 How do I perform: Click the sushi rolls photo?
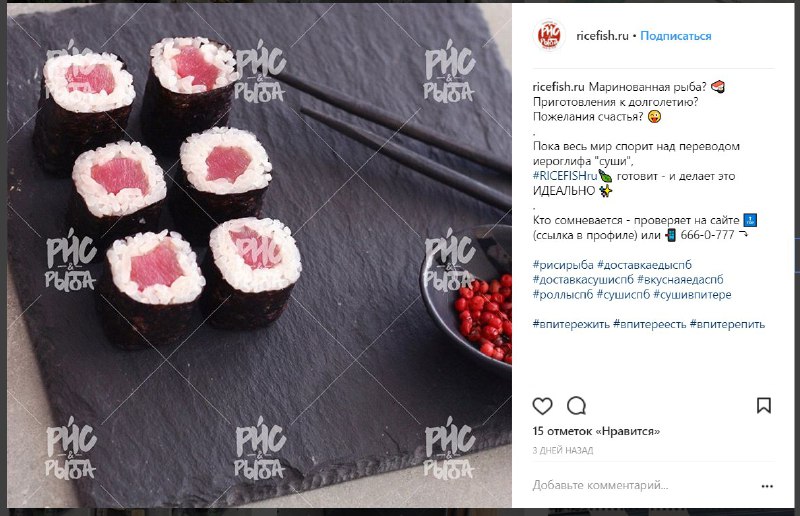pos(259,255)
